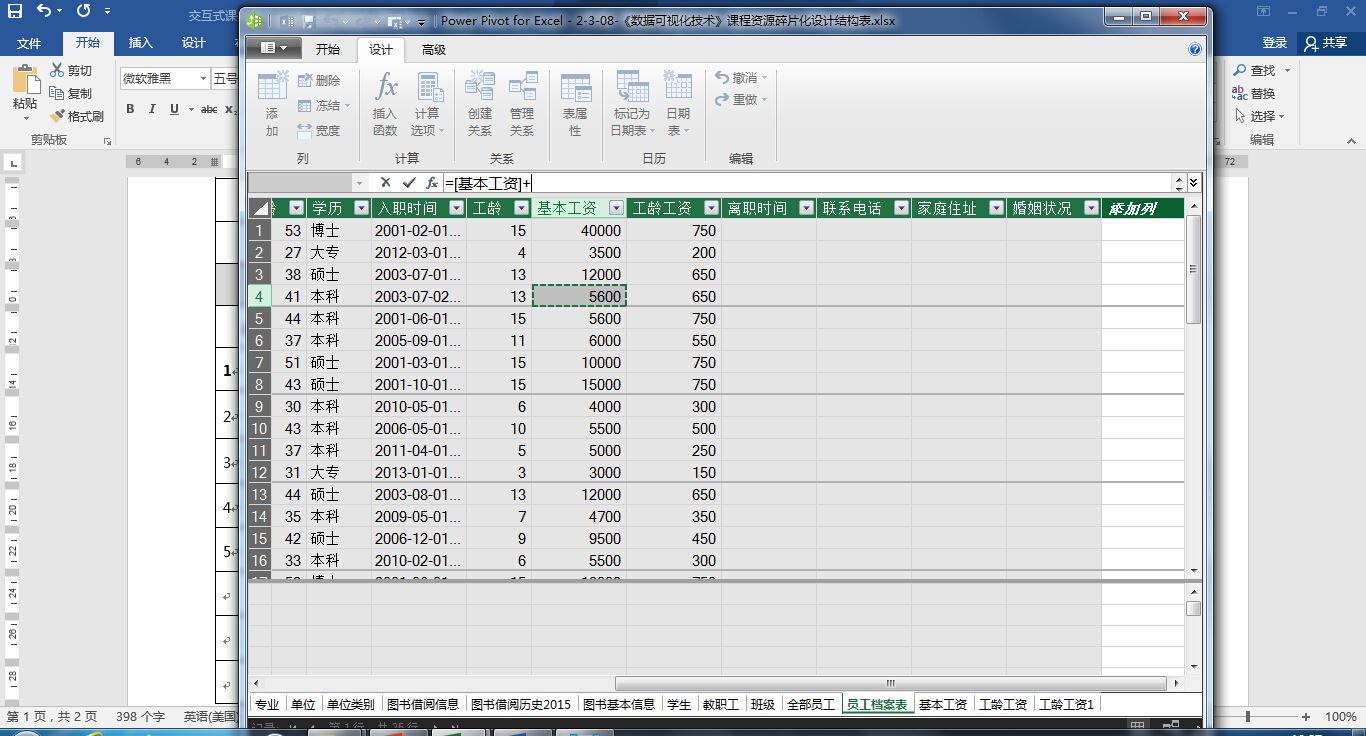Open the 工龄工资1 sheet tab

pos(1067,704)
